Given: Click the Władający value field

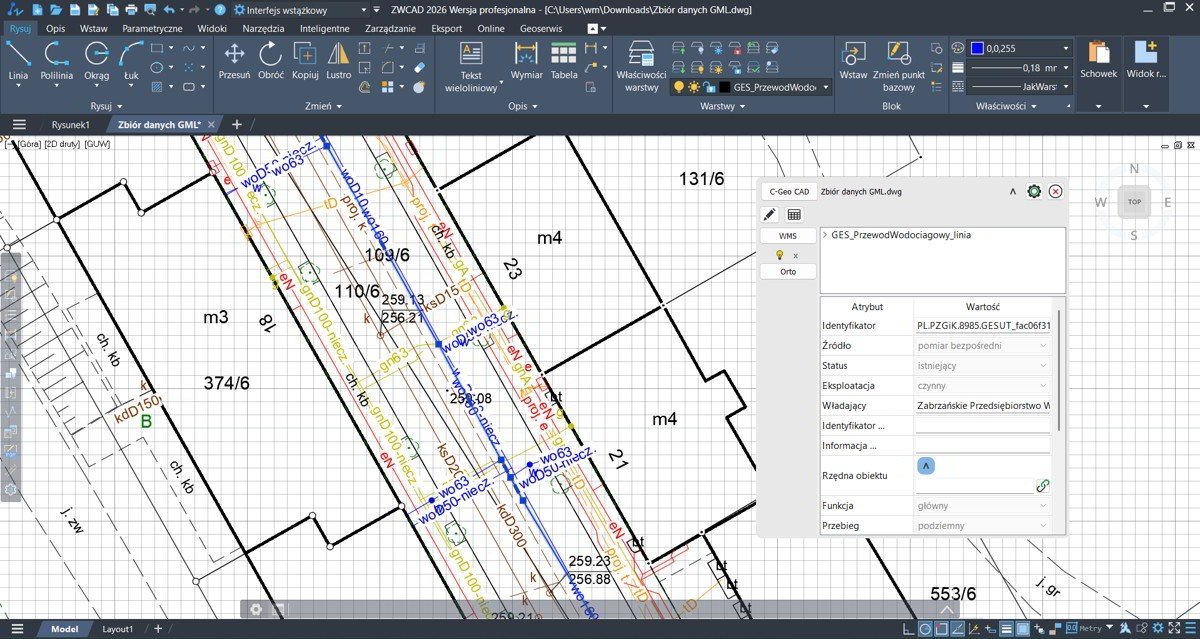Looking at the screenshot, I should (x=984, y=405).
